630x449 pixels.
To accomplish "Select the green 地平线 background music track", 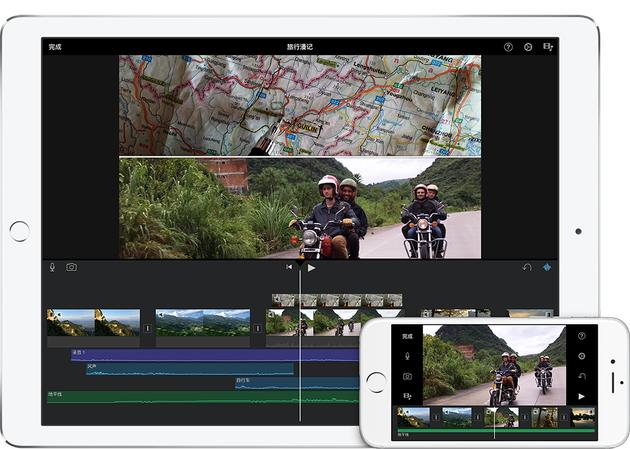I will point(203,397).
